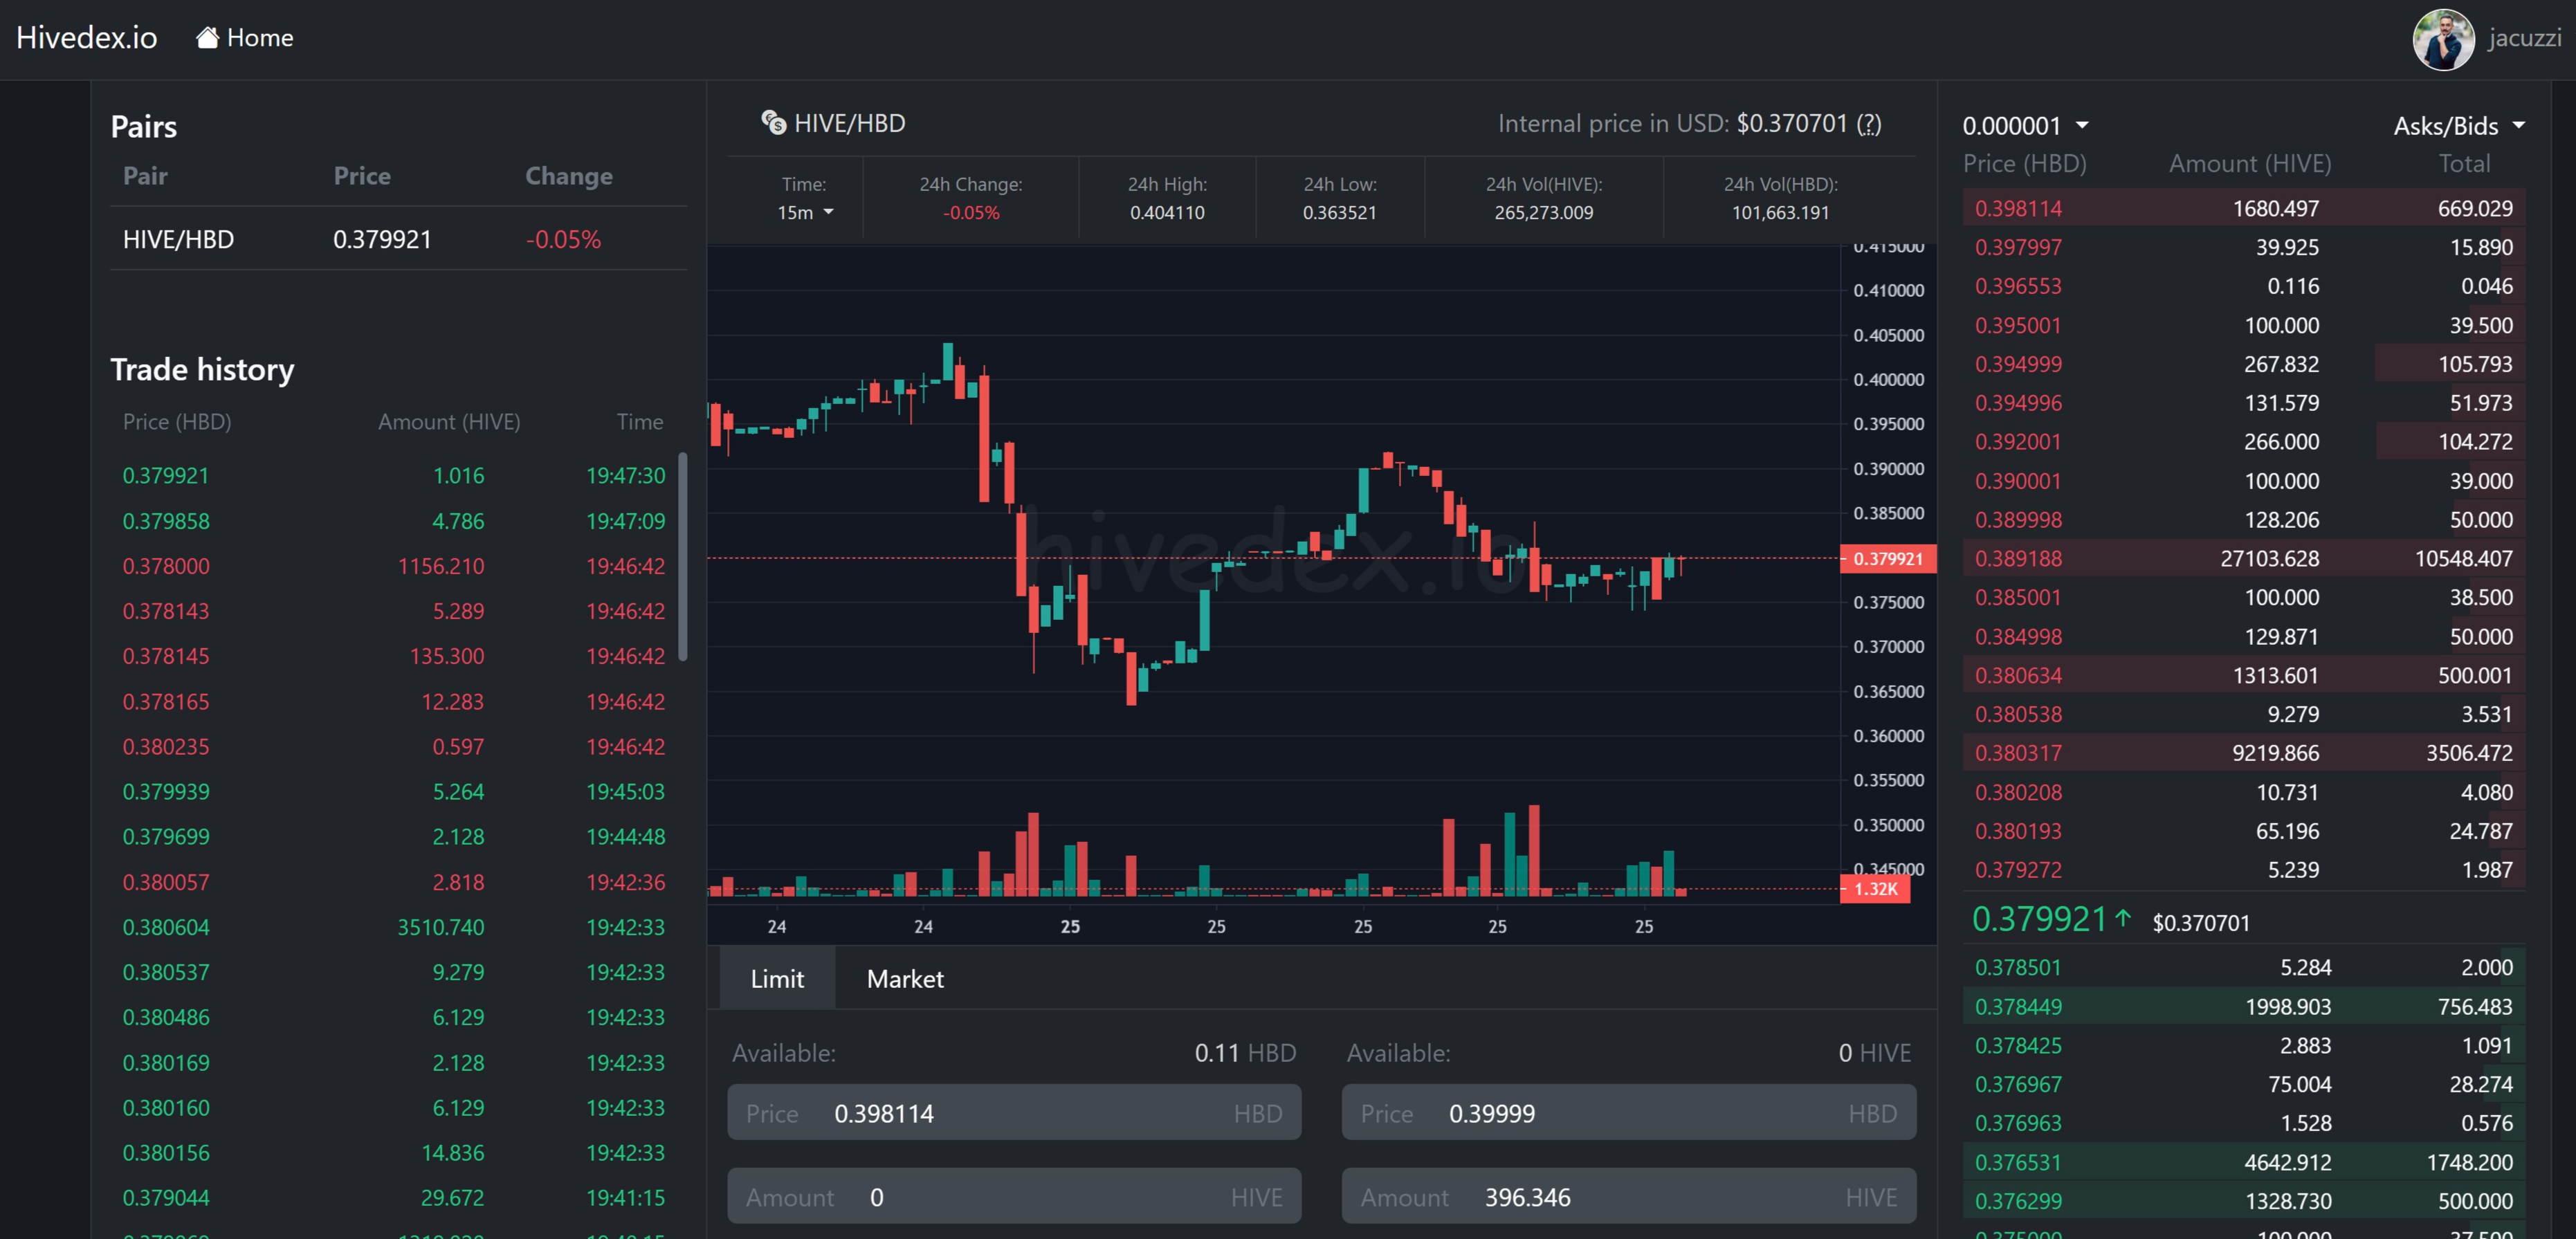Screen dimensions: 2576x1239
Task: Select bid order at 0.376299
Action: coord(2243,1201)
